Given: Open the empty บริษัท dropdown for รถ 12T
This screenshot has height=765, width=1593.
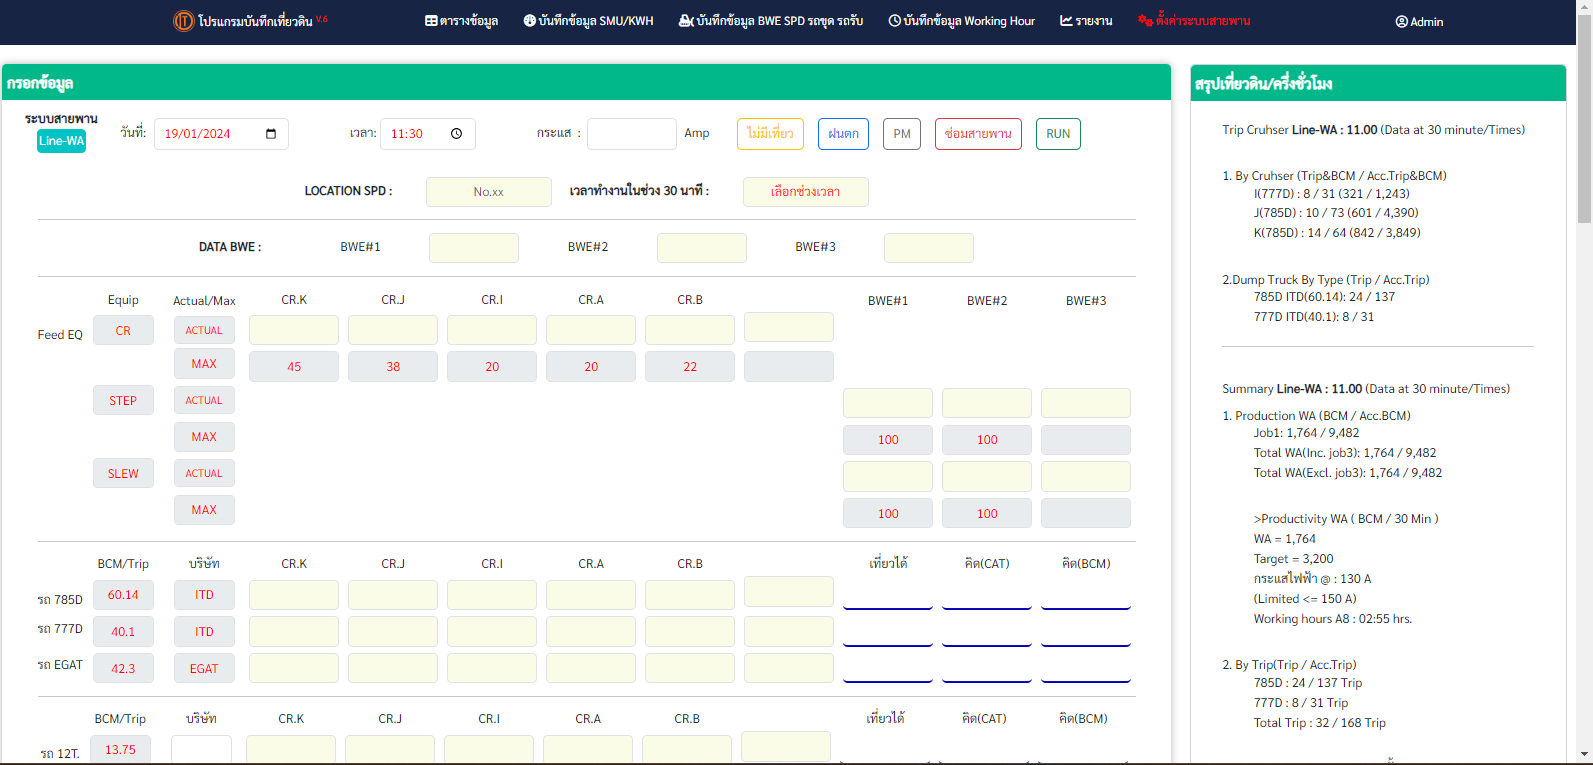Looking at the screenshot, I should (x=201, y=749).
